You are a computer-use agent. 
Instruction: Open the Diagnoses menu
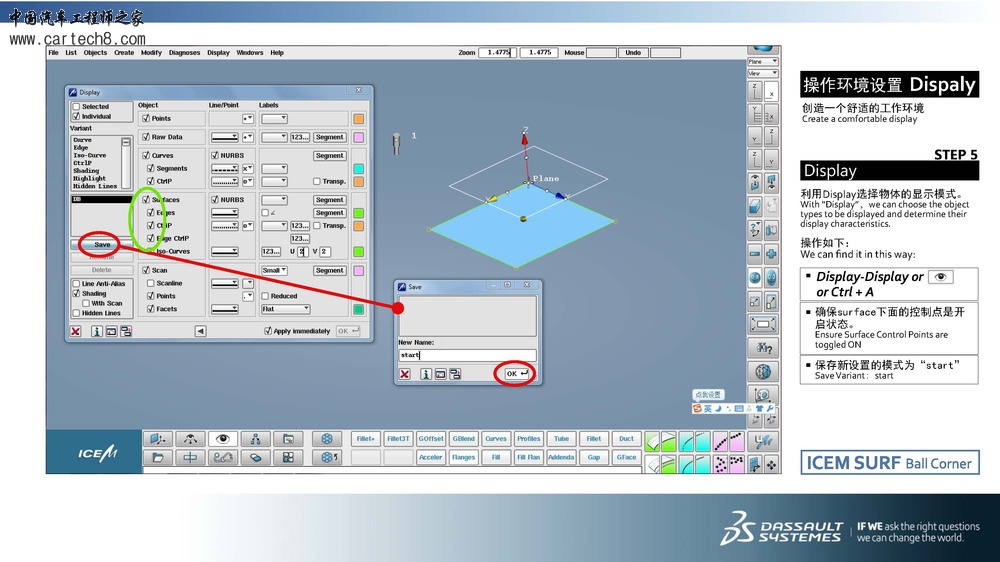point(184,53)
